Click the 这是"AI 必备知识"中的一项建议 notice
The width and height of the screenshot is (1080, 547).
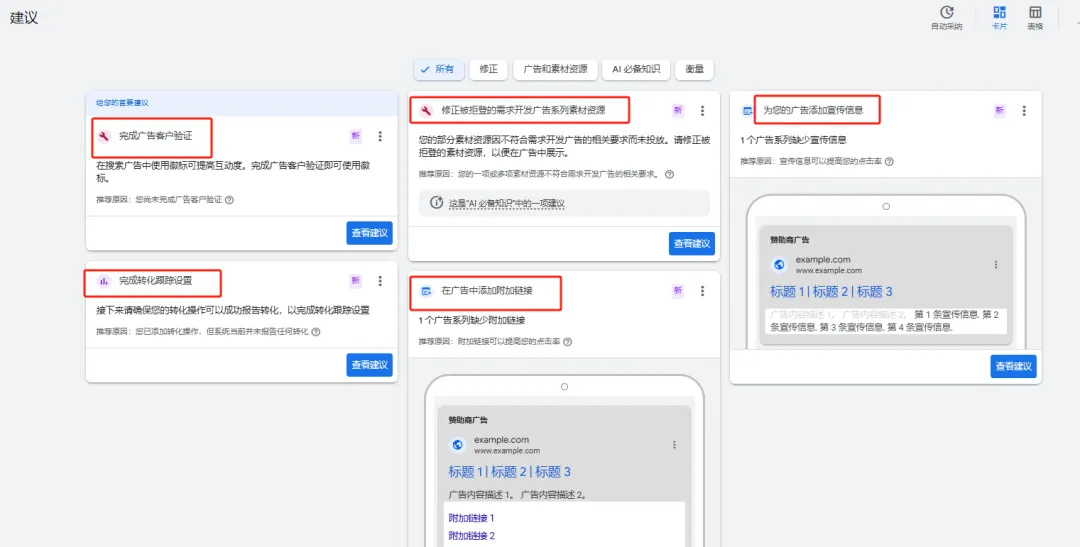coord(564,204)
